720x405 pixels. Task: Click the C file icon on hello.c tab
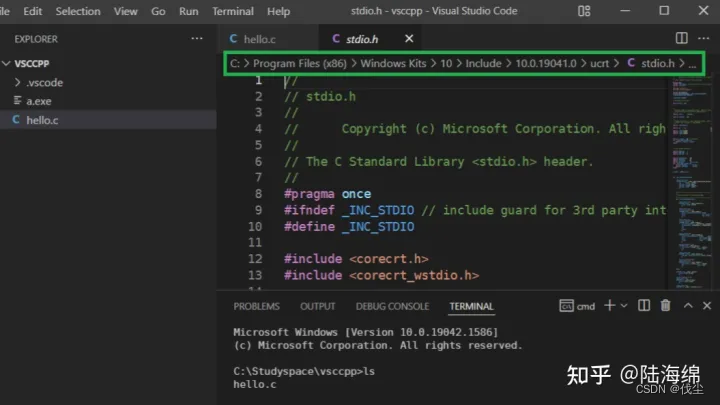[233, 39]
